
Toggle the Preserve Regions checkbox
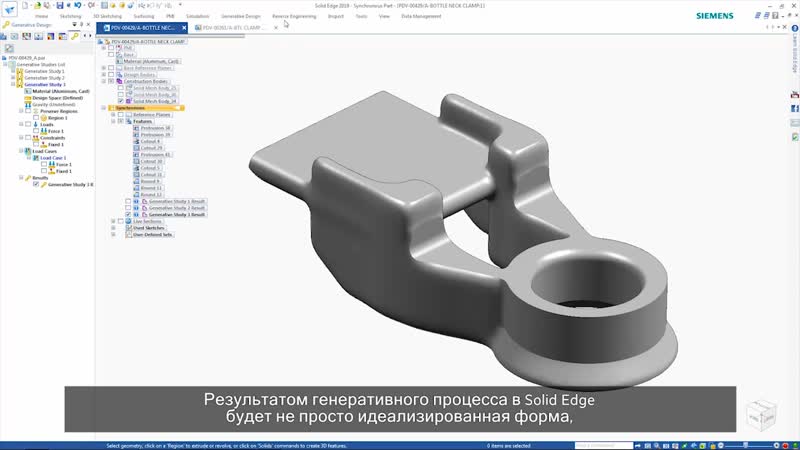pyautogui.click(x=28, y=111)
